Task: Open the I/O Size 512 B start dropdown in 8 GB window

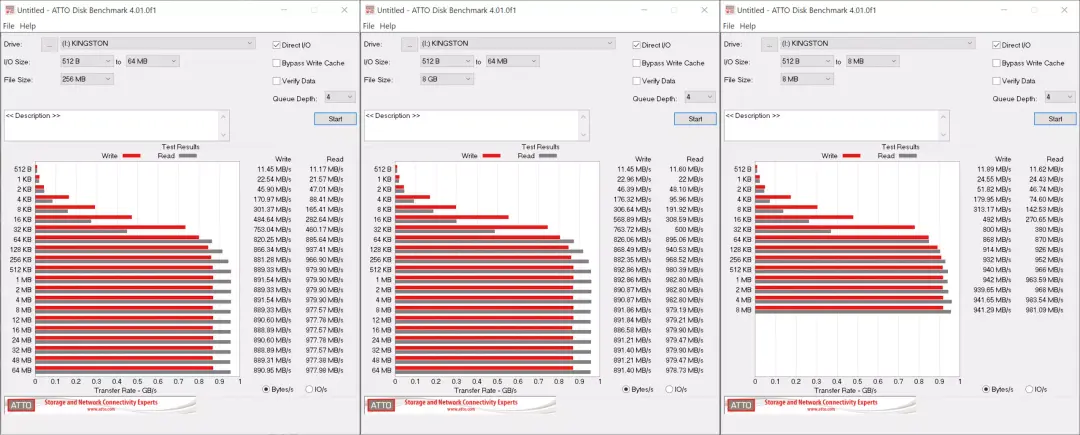Action: click(448, 61)
